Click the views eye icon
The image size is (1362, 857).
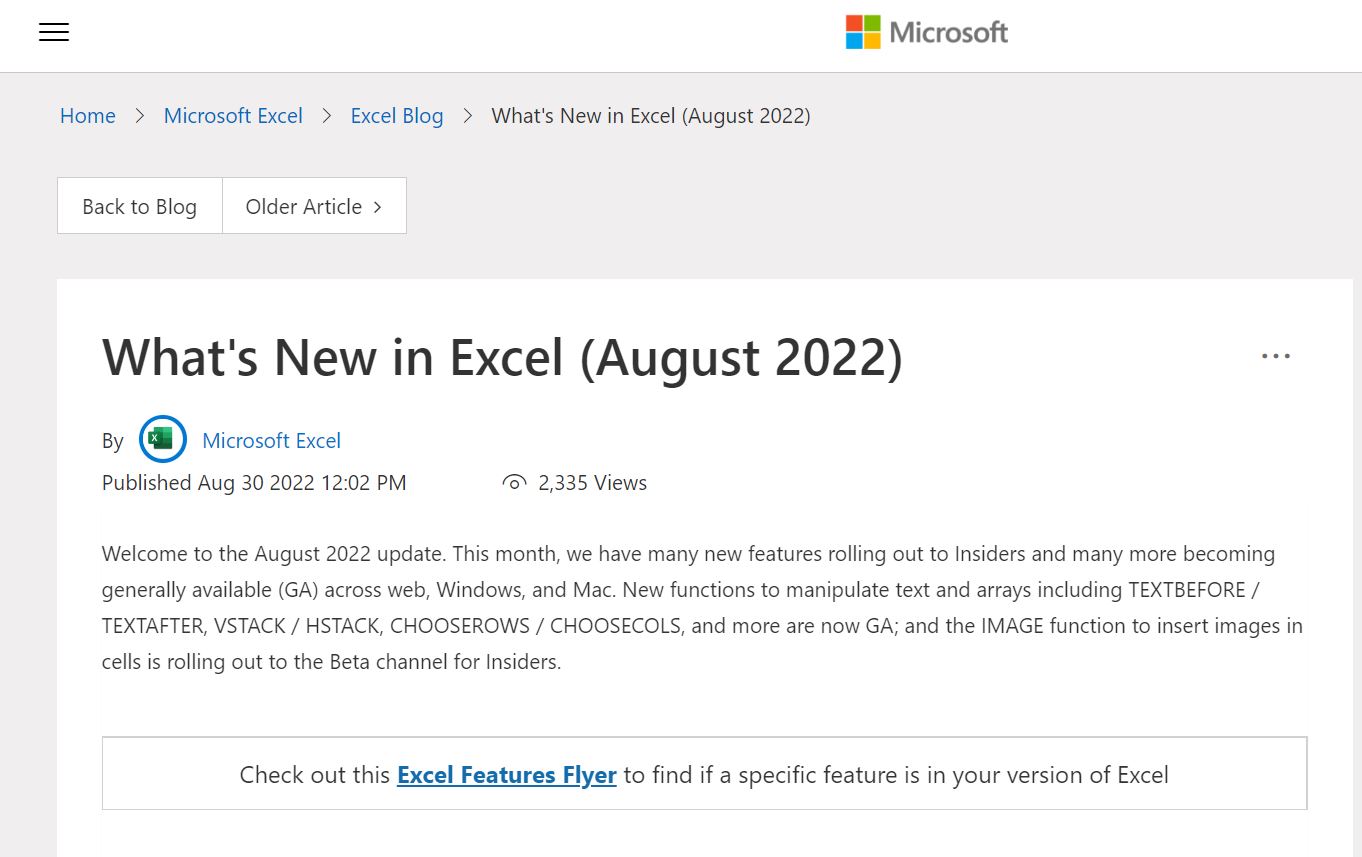[513, 481]
